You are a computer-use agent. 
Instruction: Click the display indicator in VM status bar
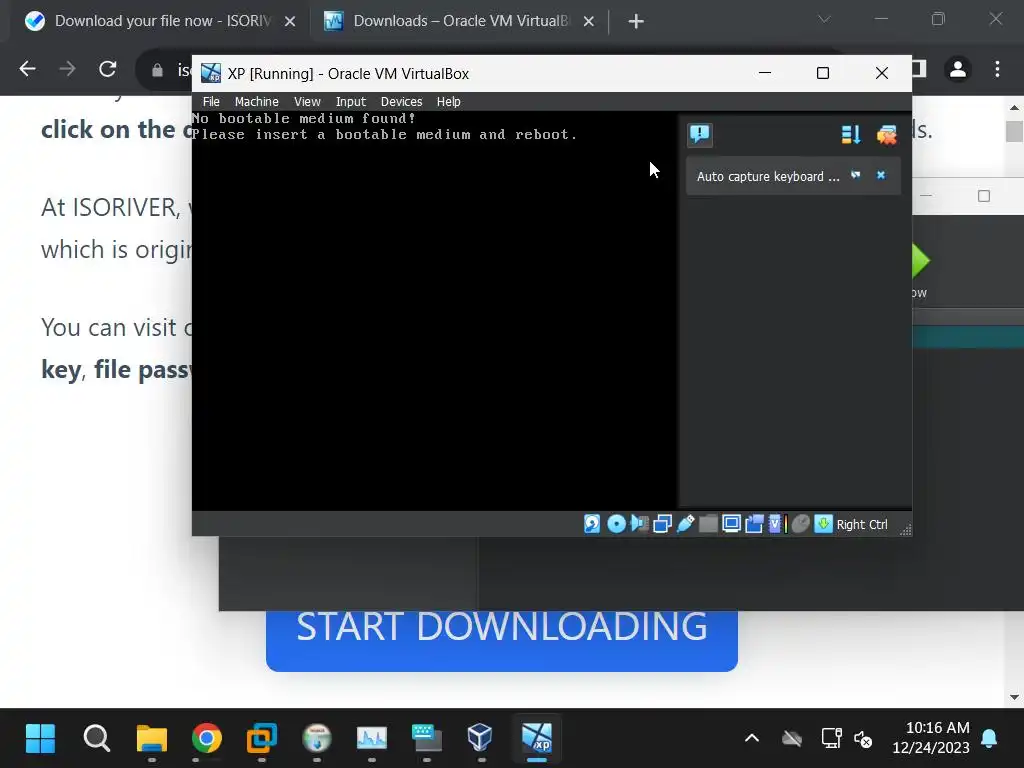tap(731, 524)
